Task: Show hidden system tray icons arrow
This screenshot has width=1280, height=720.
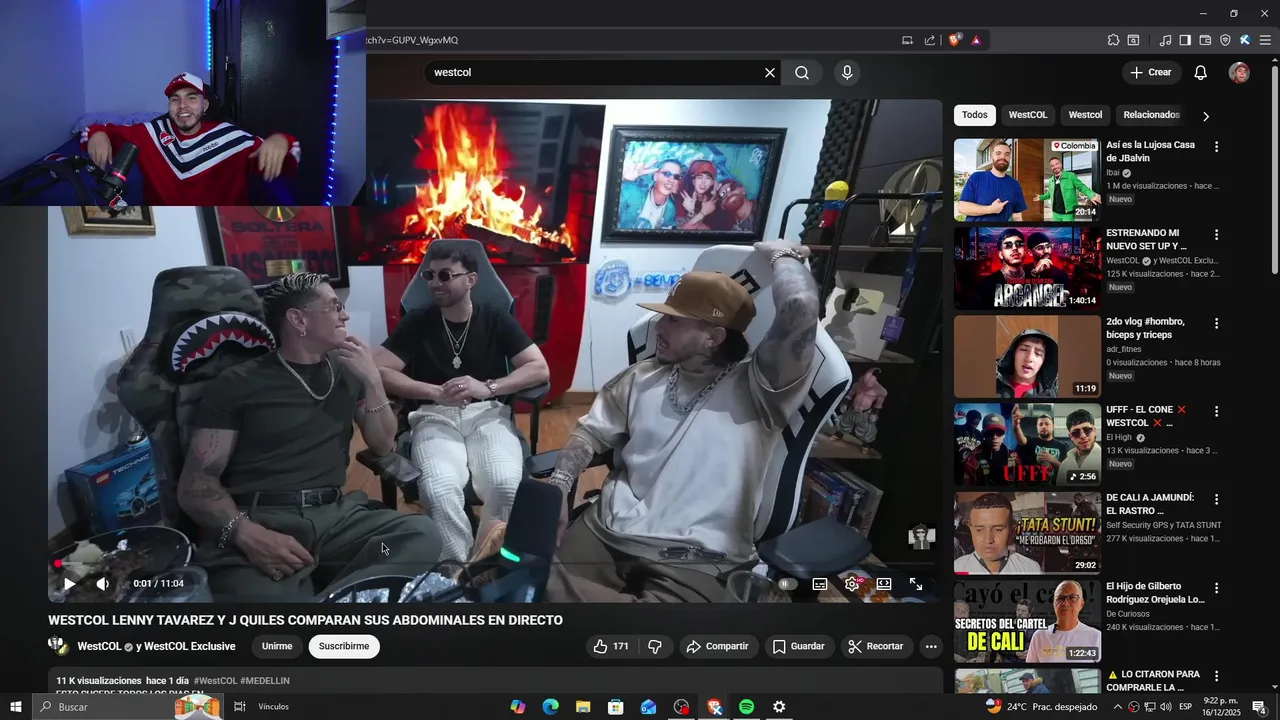Action: pos(1117,707)
